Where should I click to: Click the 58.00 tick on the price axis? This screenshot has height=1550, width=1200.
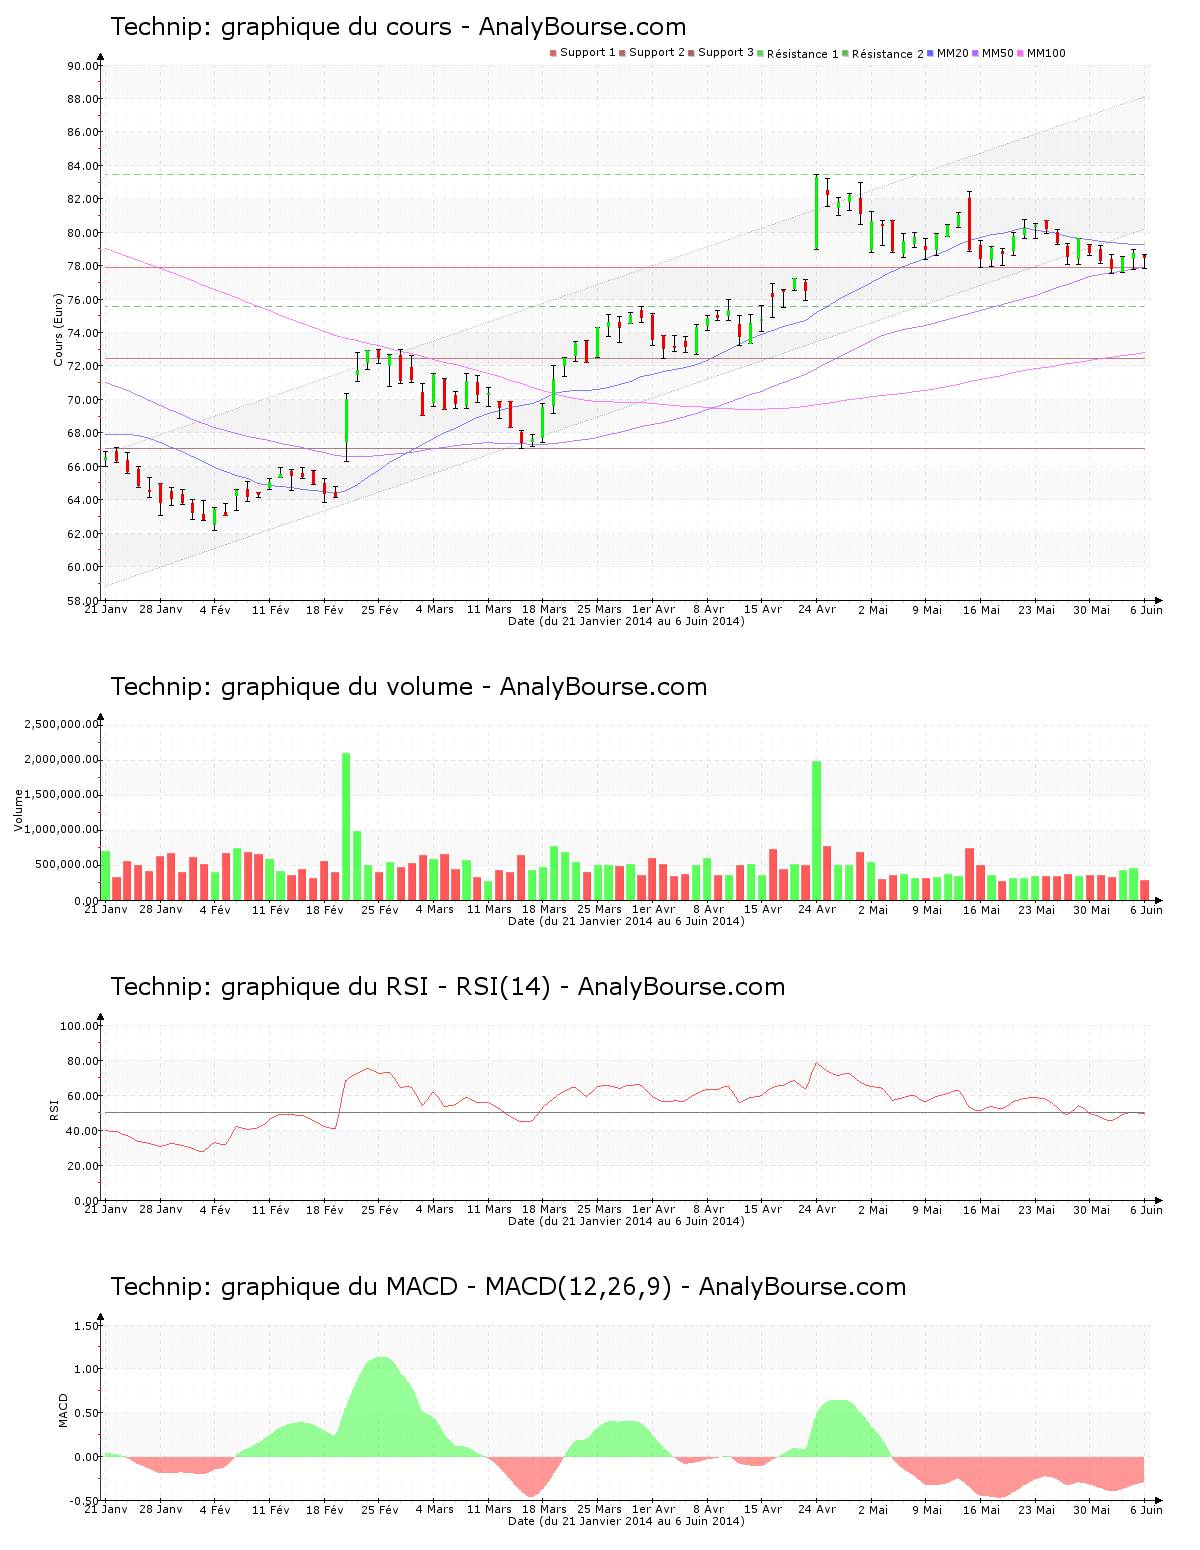83,600
